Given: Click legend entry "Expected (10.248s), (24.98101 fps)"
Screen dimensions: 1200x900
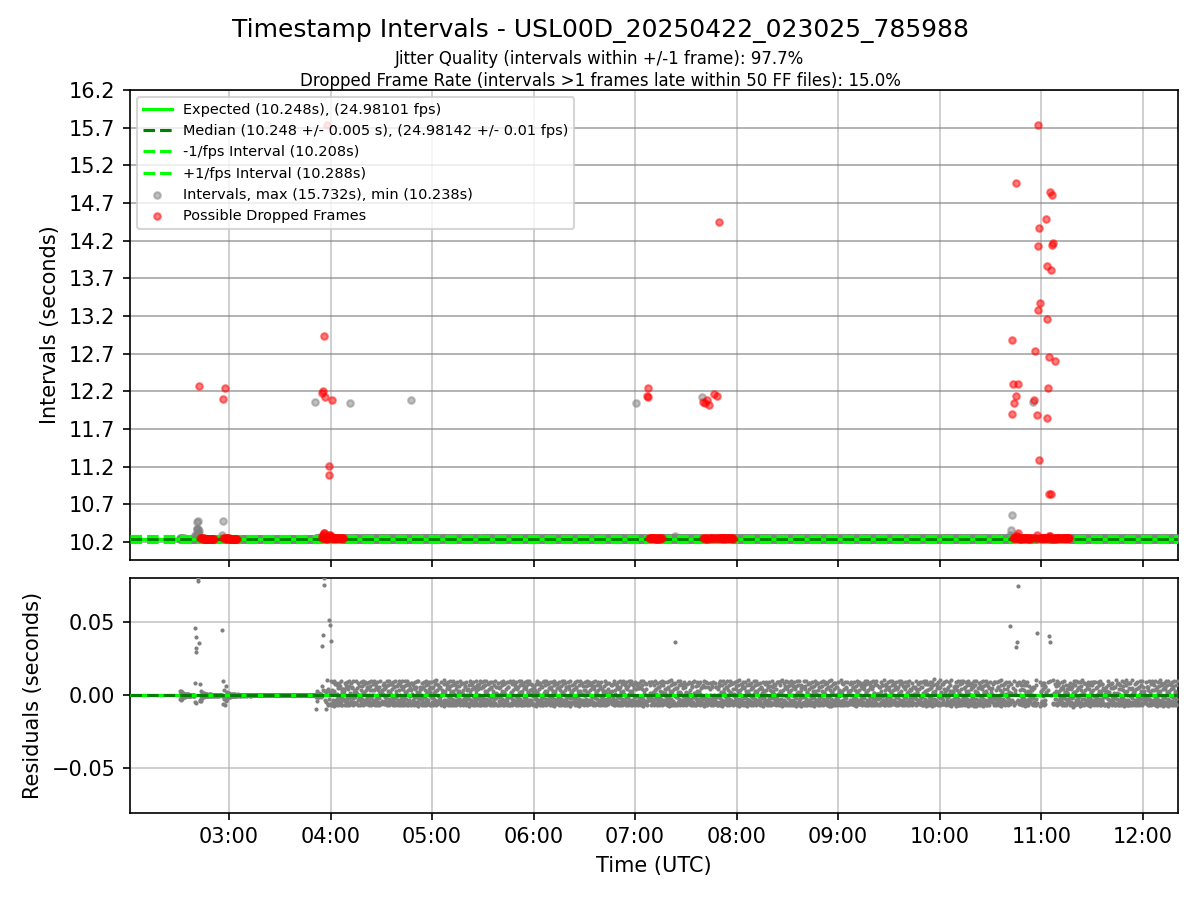Looking at the screenshot, I should [x=312, y=109].
